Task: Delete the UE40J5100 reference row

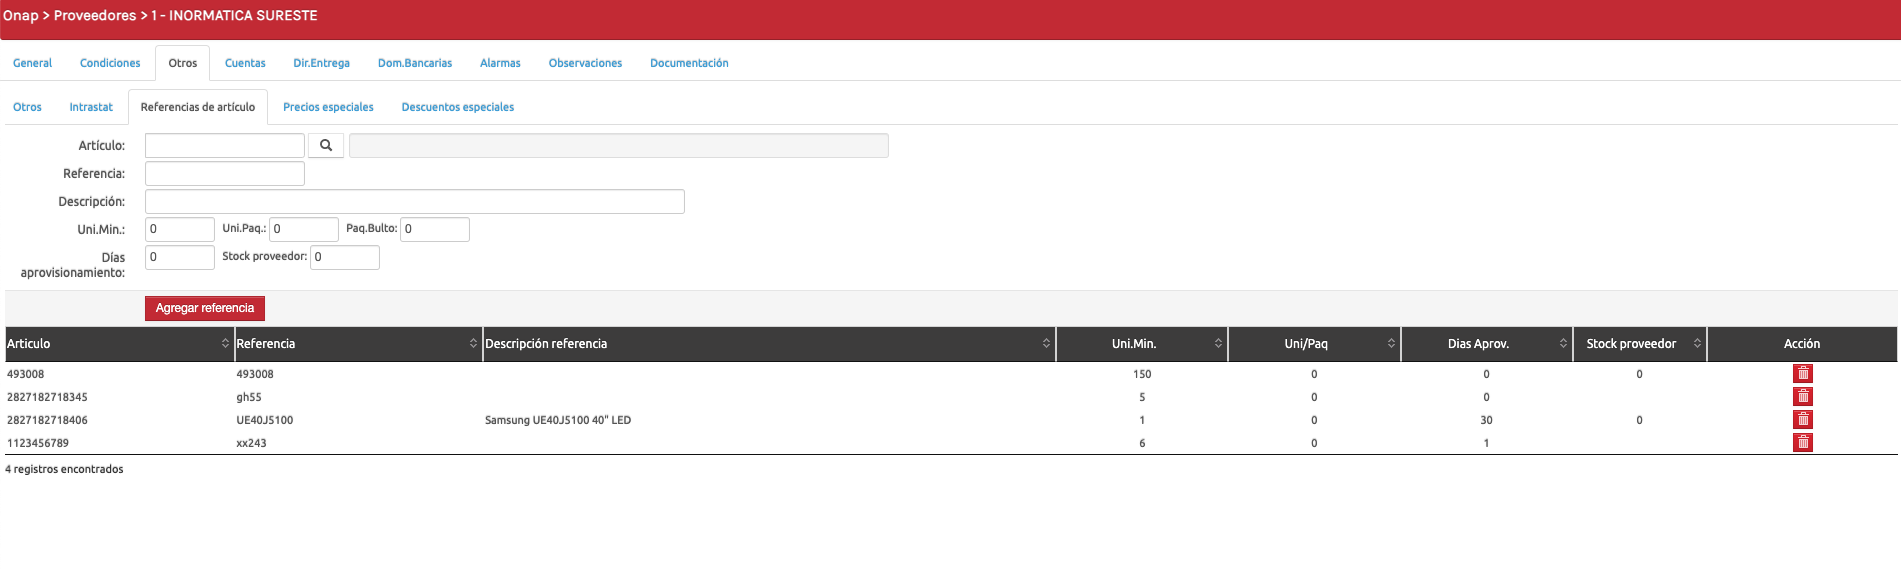Action: (1802, 420)
